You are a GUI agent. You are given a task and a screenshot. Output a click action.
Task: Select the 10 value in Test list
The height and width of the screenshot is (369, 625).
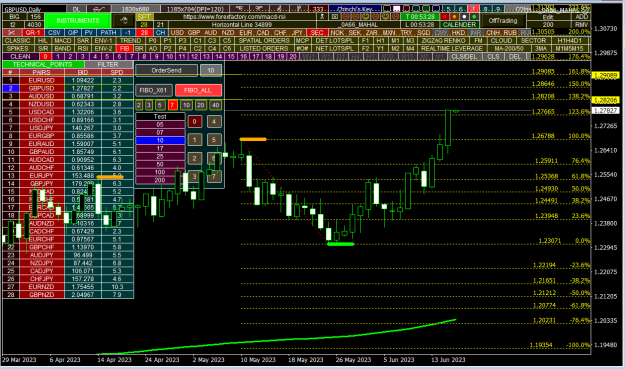tap(160, 140)
